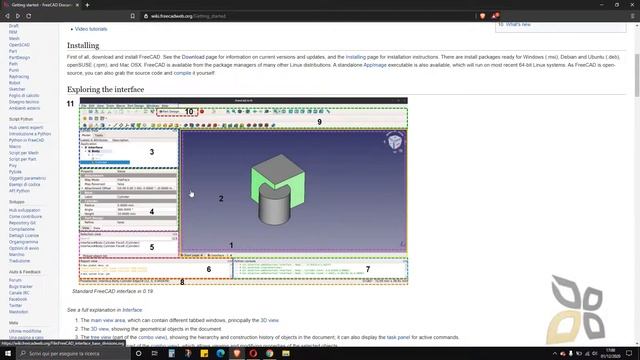Open Forum in the sidebar

click(x=15, y=280)
